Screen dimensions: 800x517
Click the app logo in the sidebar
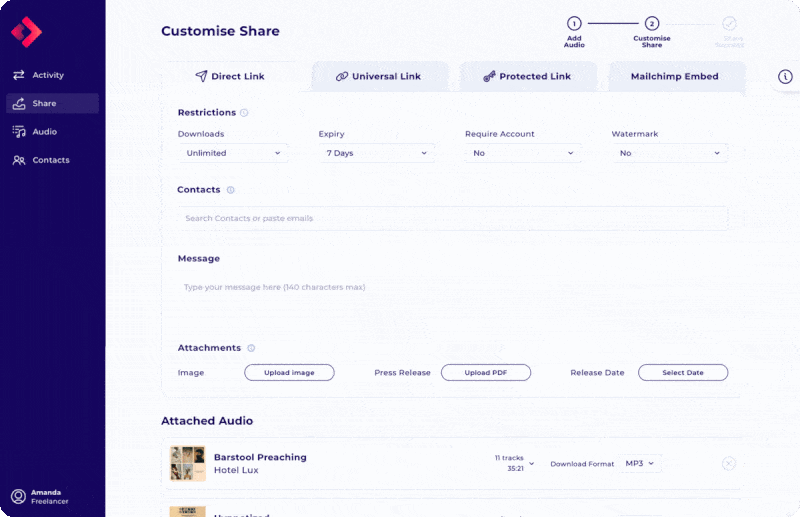(27, 32)
